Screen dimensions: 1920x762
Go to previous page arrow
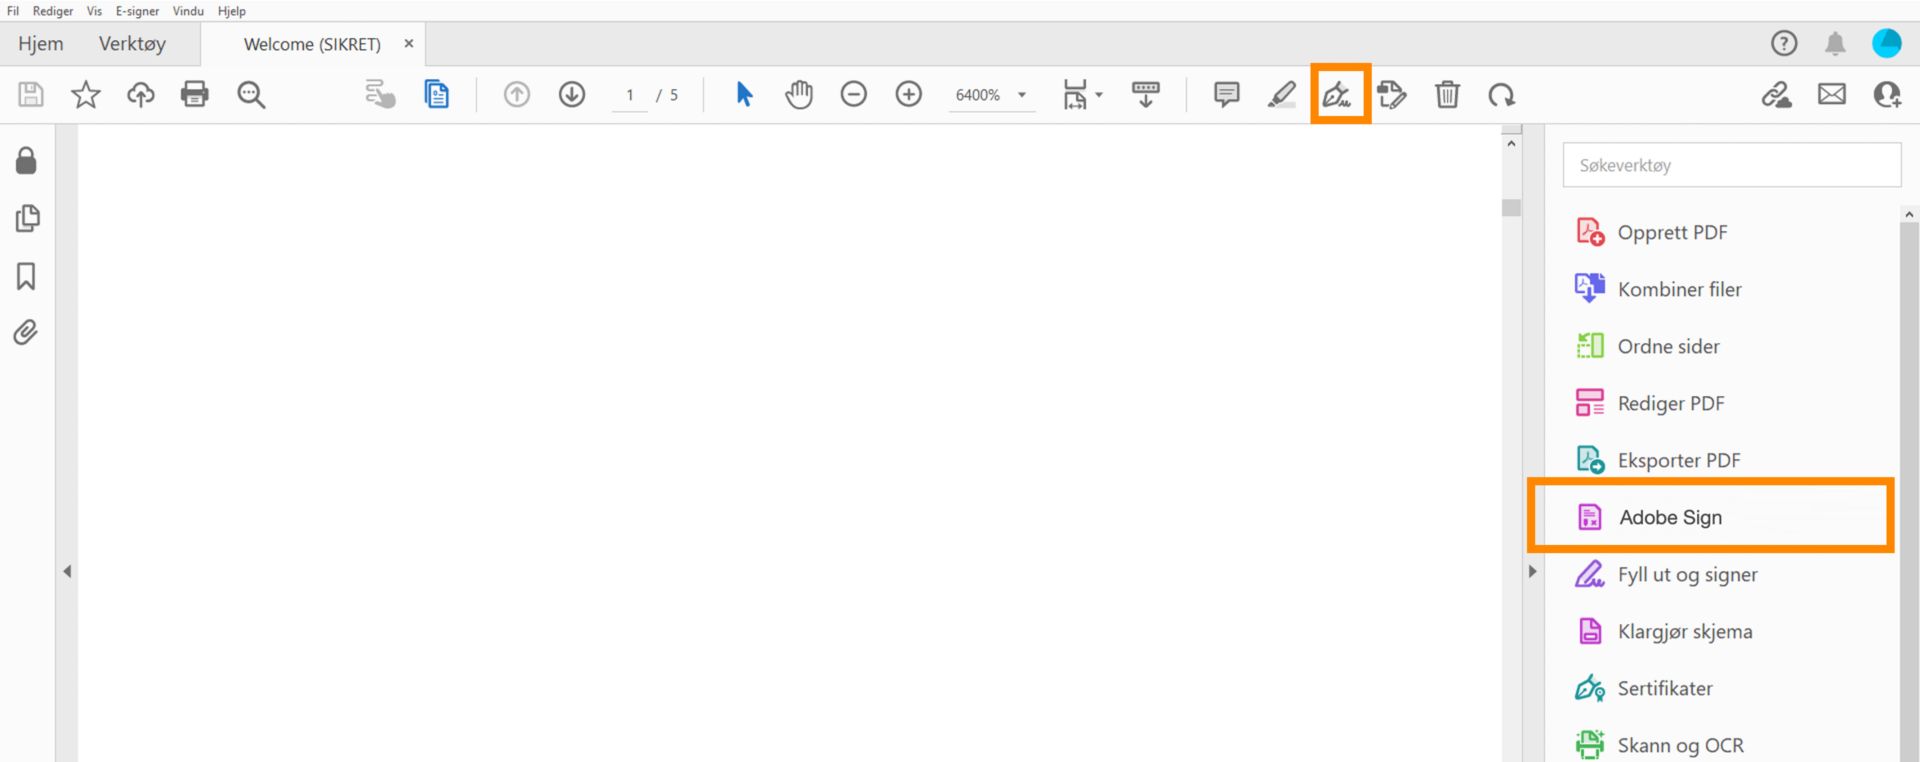click(517, 95)
